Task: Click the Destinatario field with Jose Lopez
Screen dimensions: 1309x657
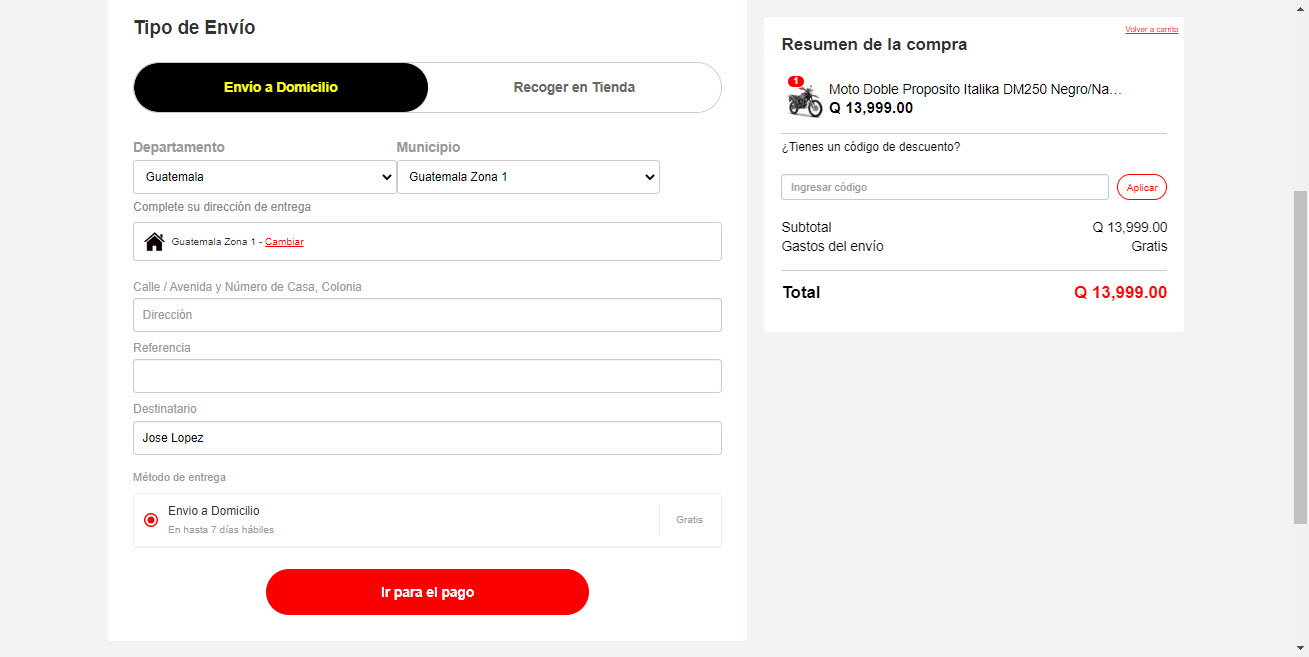Action: click(427, 438)
